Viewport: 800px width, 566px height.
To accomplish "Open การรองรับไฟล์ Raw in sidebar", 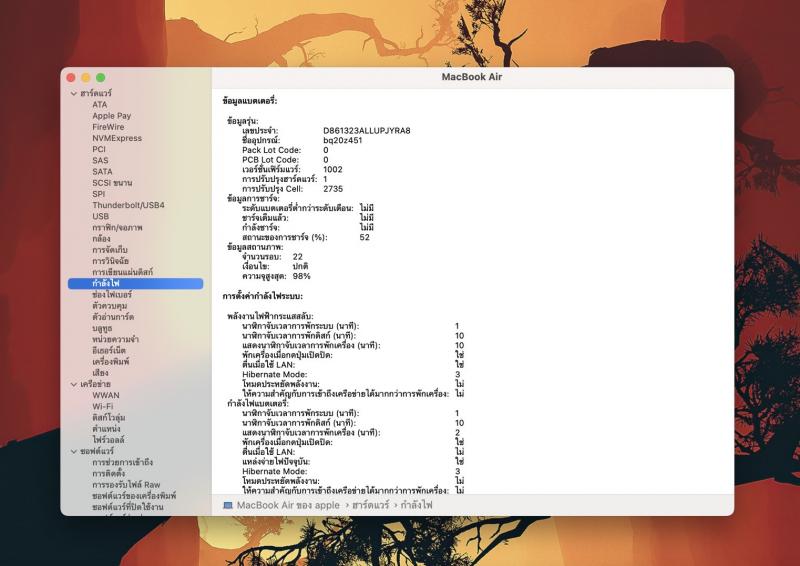I will click(x=126, y=484).
